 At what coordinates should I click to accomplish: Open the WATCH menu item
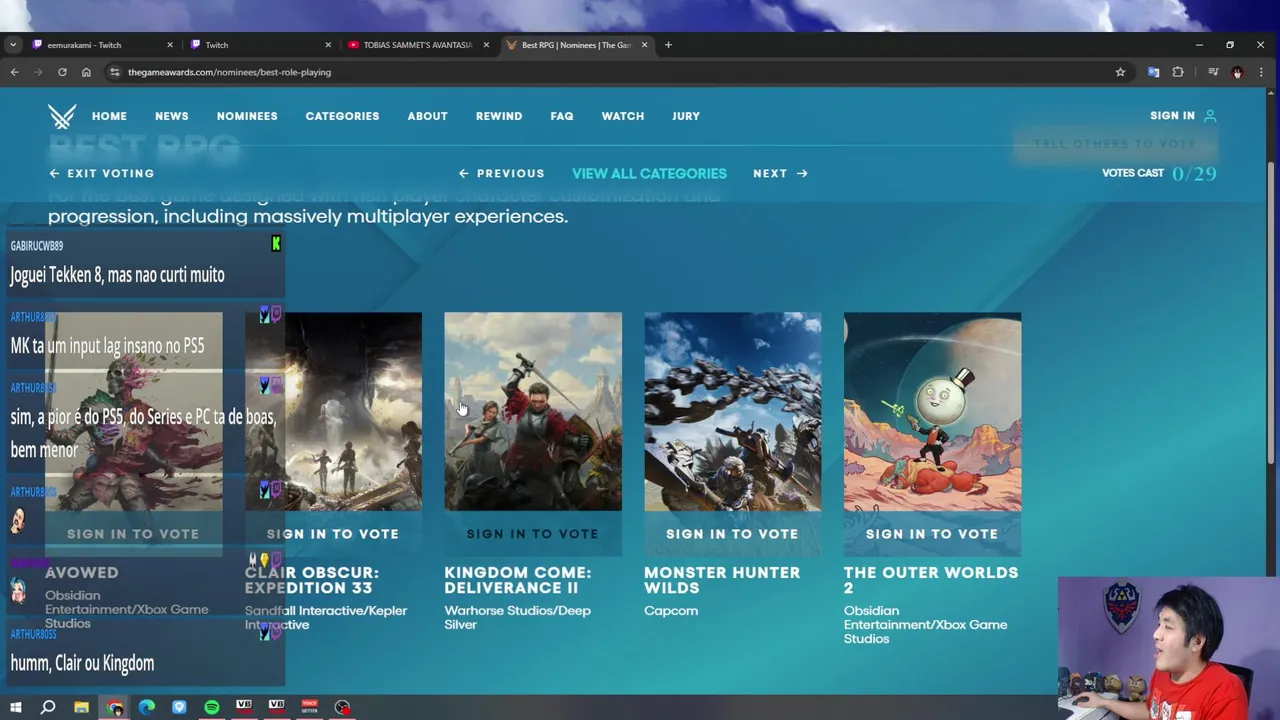click(622, 116)
